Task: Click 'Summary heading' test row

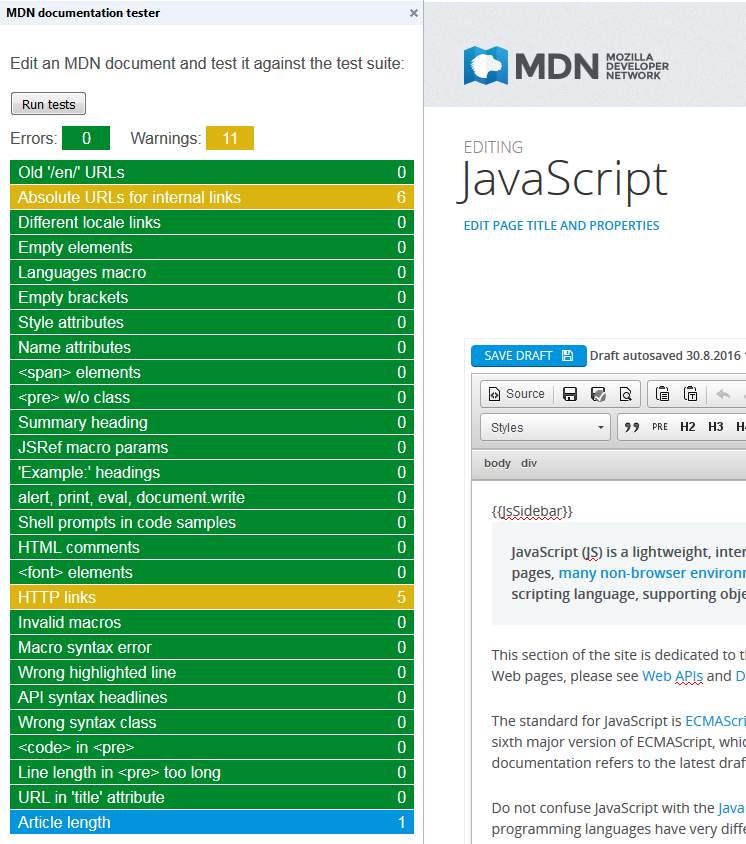Action: click(x=212, y=423)
